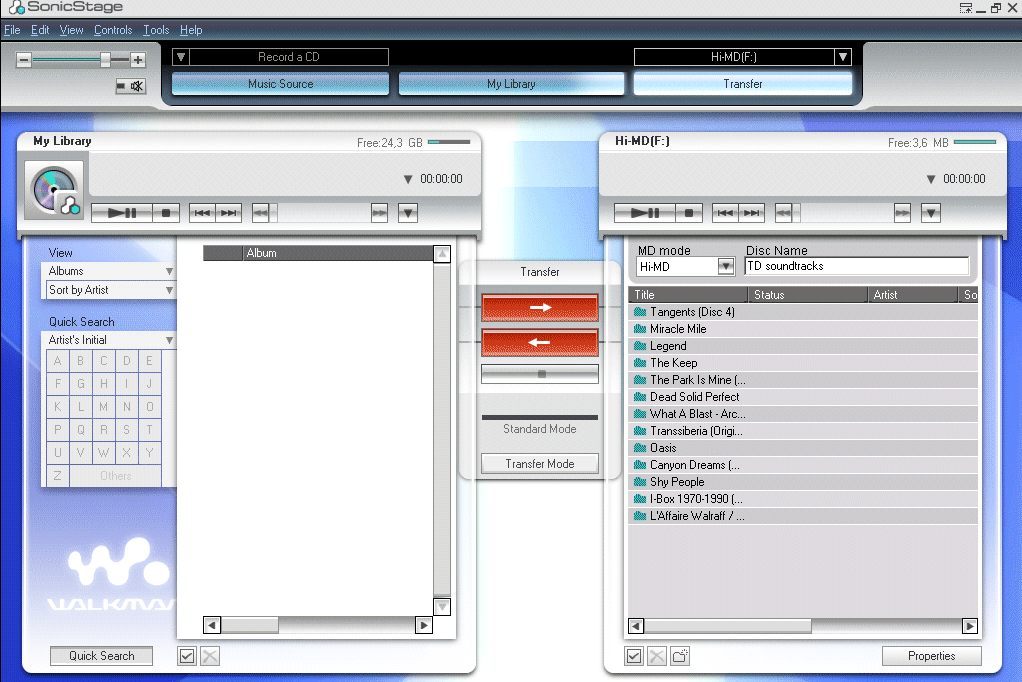Image resolution: width=1022 pixels, height=682 pixels.
Task: Stop playback in Hi-MD player
Action: coord(689,213)
